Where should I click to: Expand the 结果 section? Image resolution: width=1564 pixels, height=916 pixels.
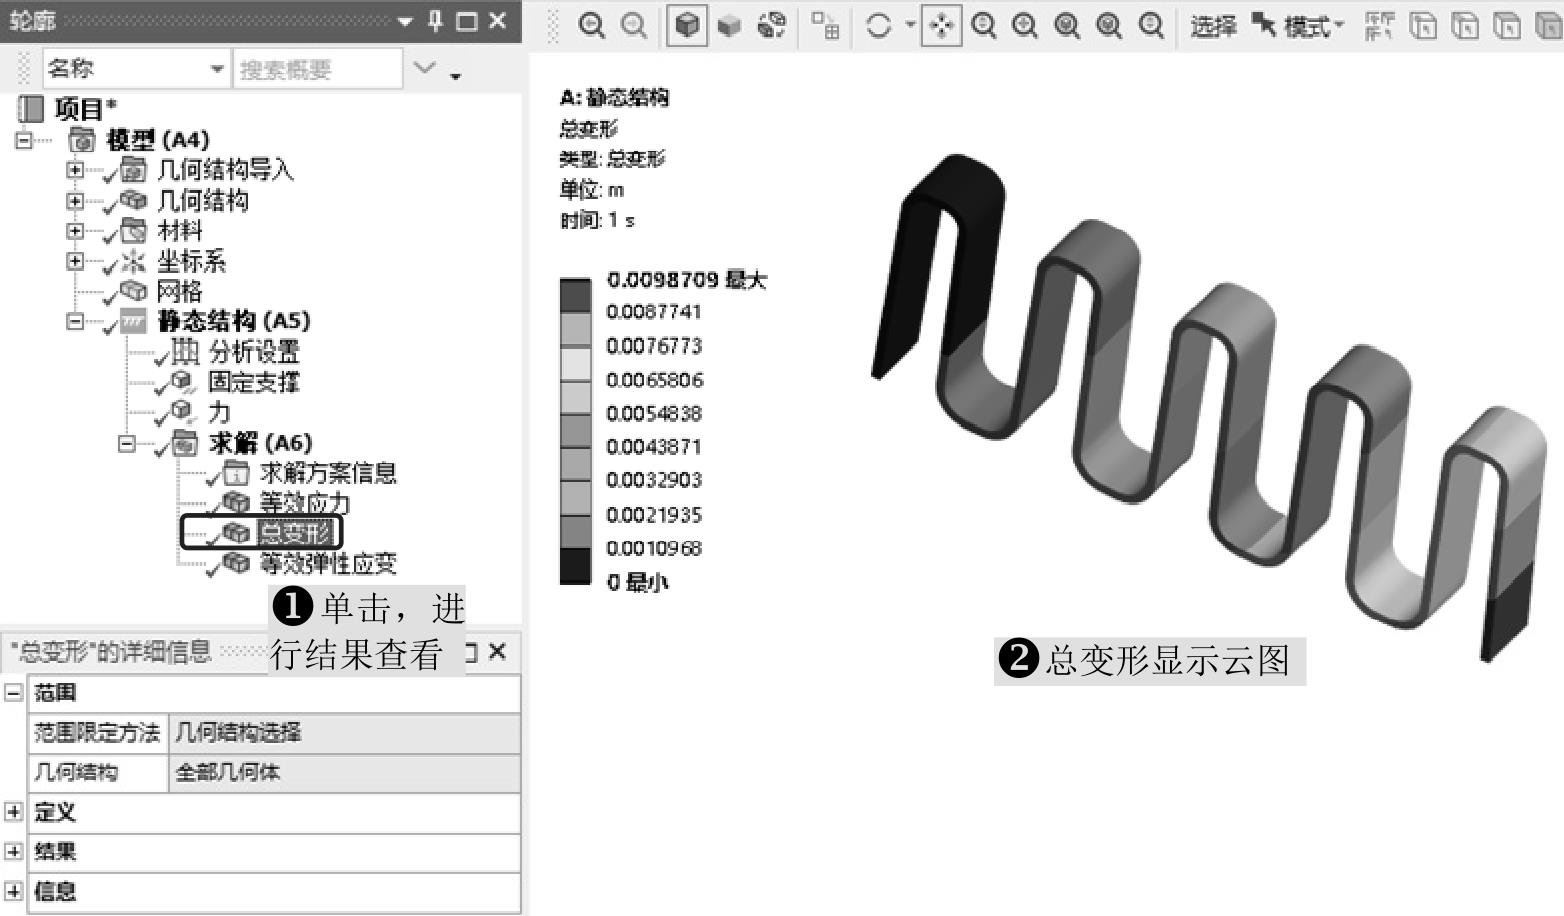(x=13, y=852)
